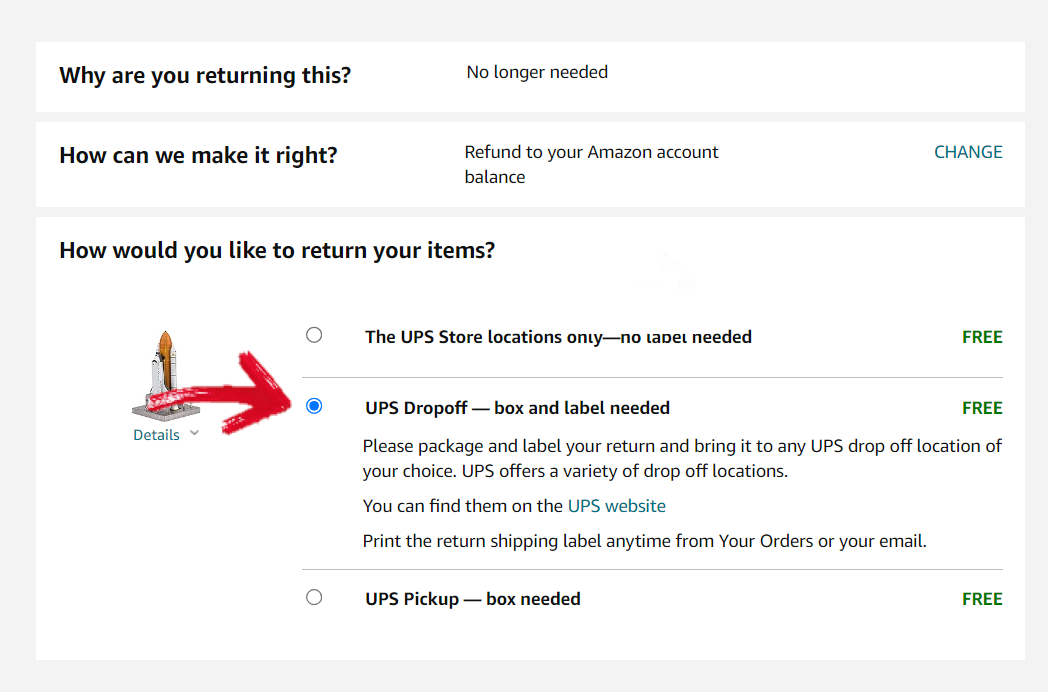1048x692 pixels.
Task: Click the 'No longer needed' return reason
Action: click(x=537, y=72)
